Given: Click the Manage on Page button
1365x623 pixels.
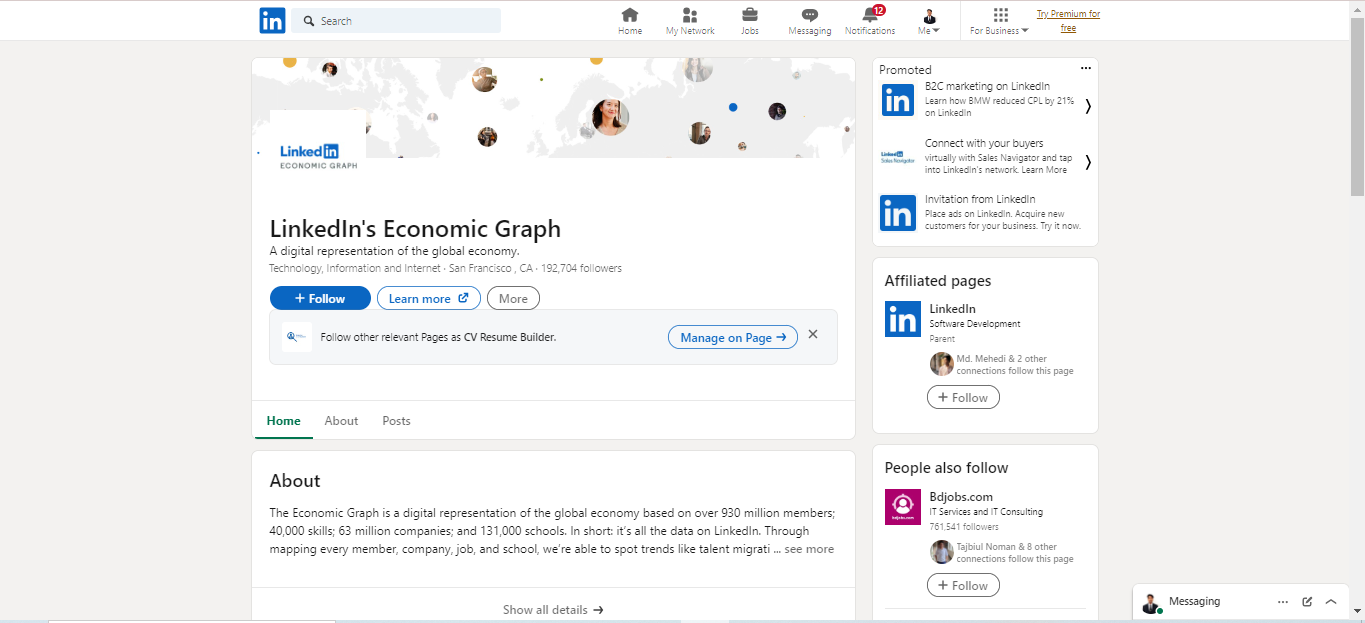Looking at the screenshot, I should tap(733, 337).
